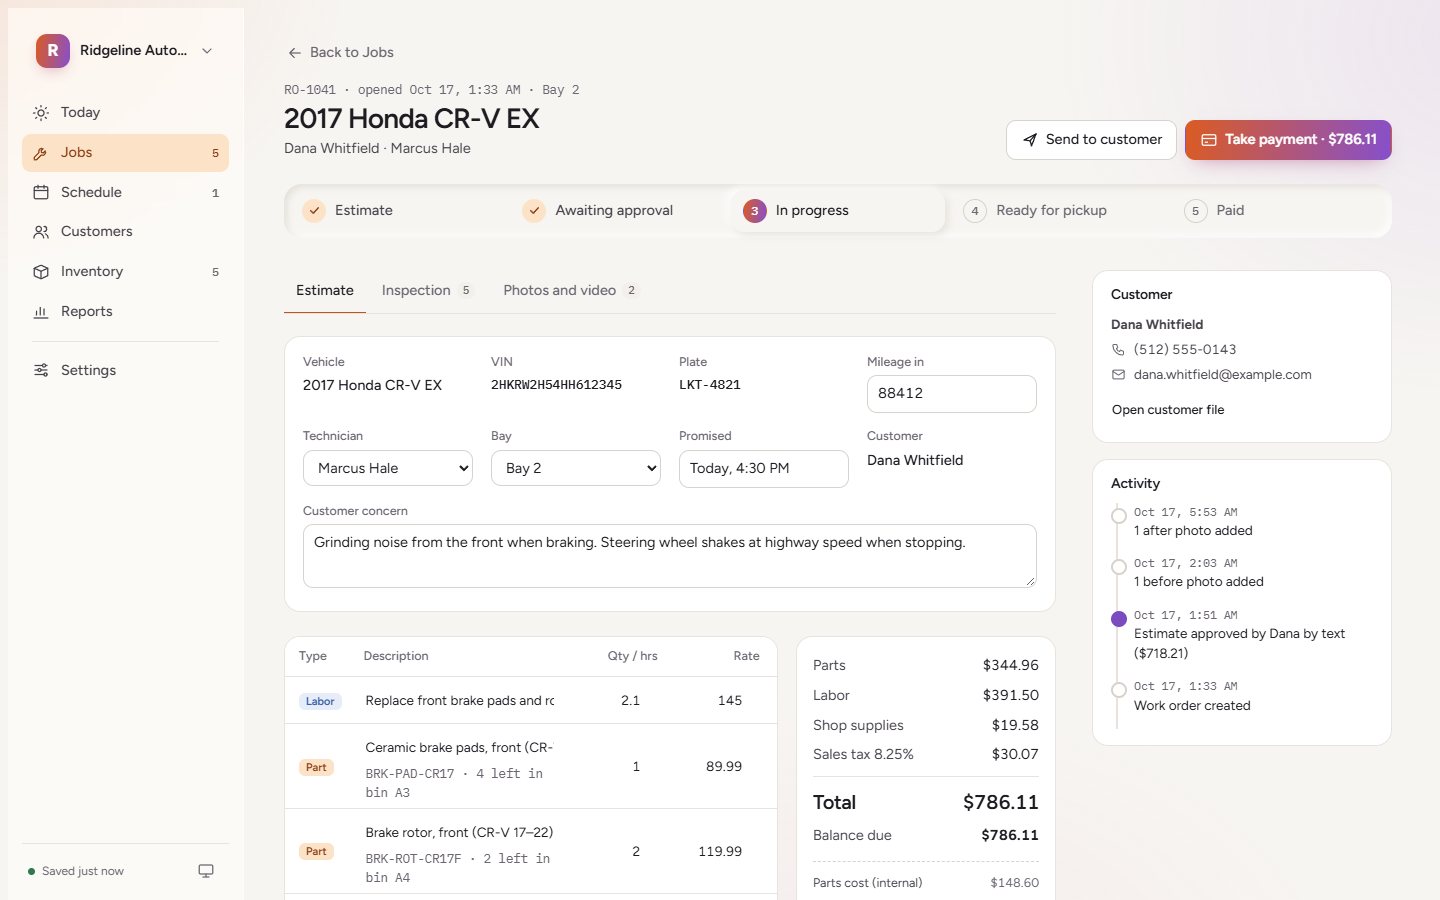The image size is (1440, 900).
Task: Go back via Back to Jobs link
Action: pyautogui.click(x=341, y=53)
